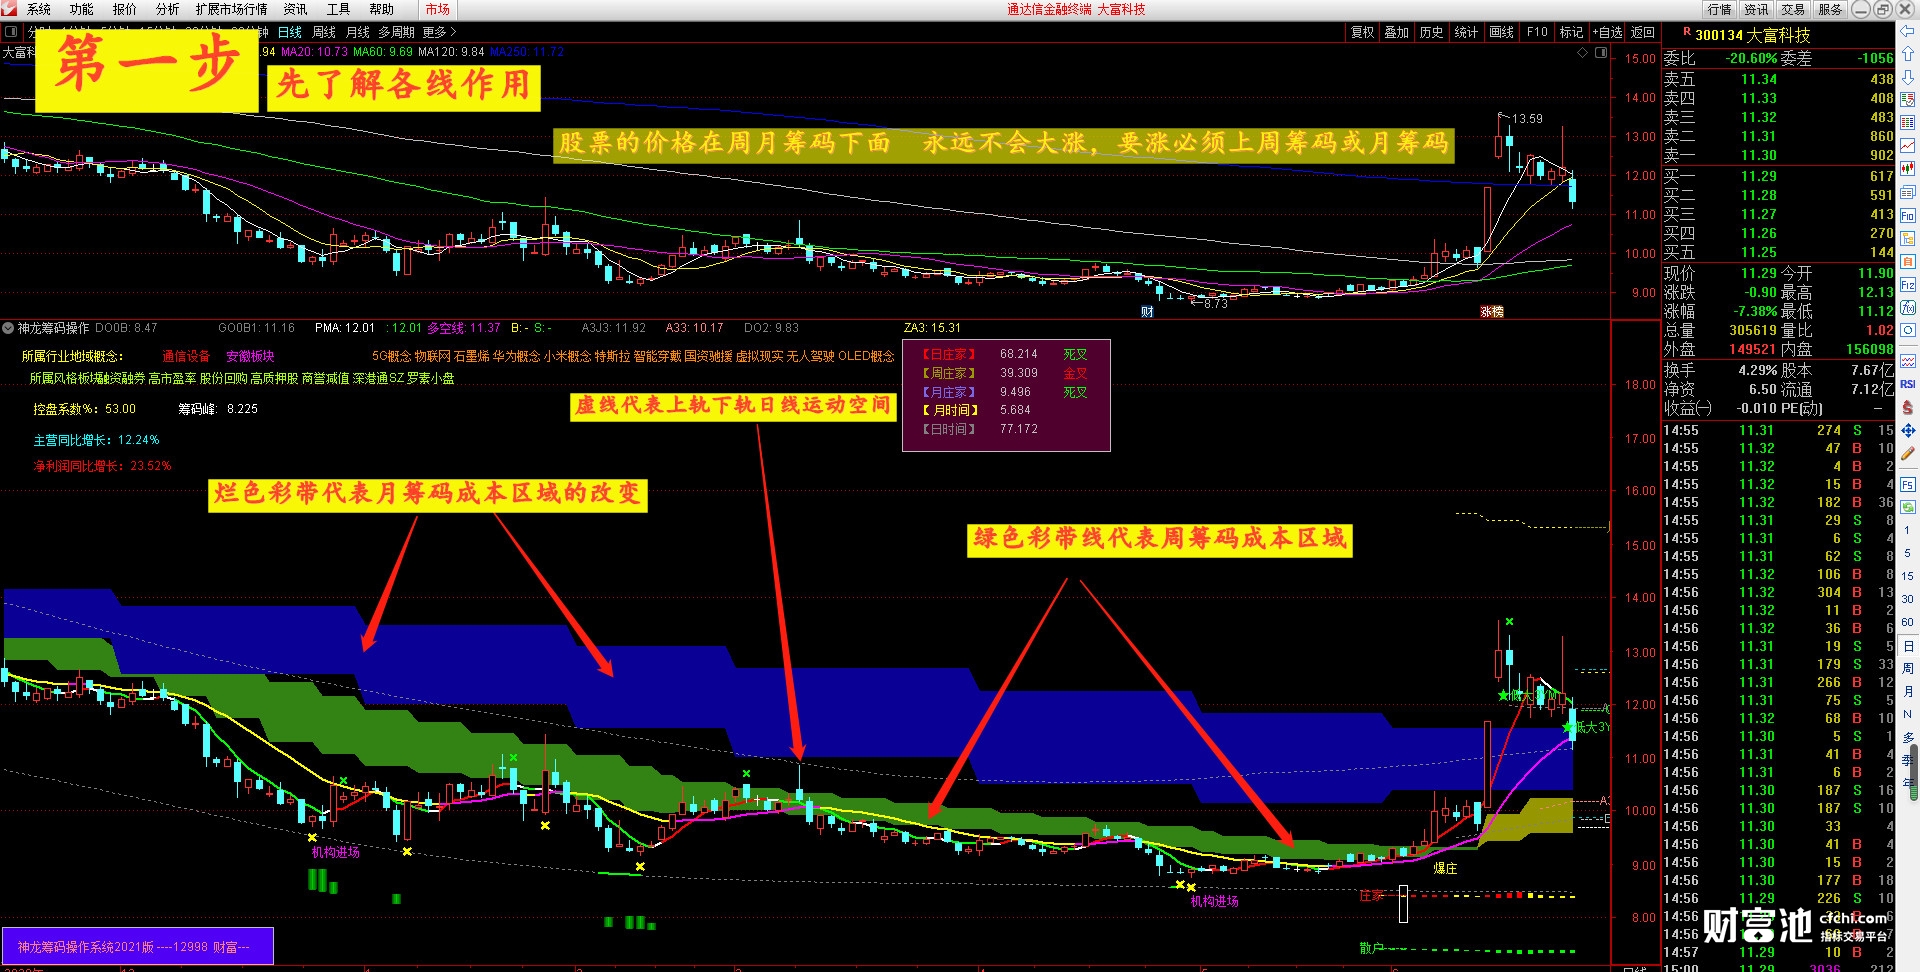Open the 功能 menu
The image size is (1920, 972).
tap(81, 9)
